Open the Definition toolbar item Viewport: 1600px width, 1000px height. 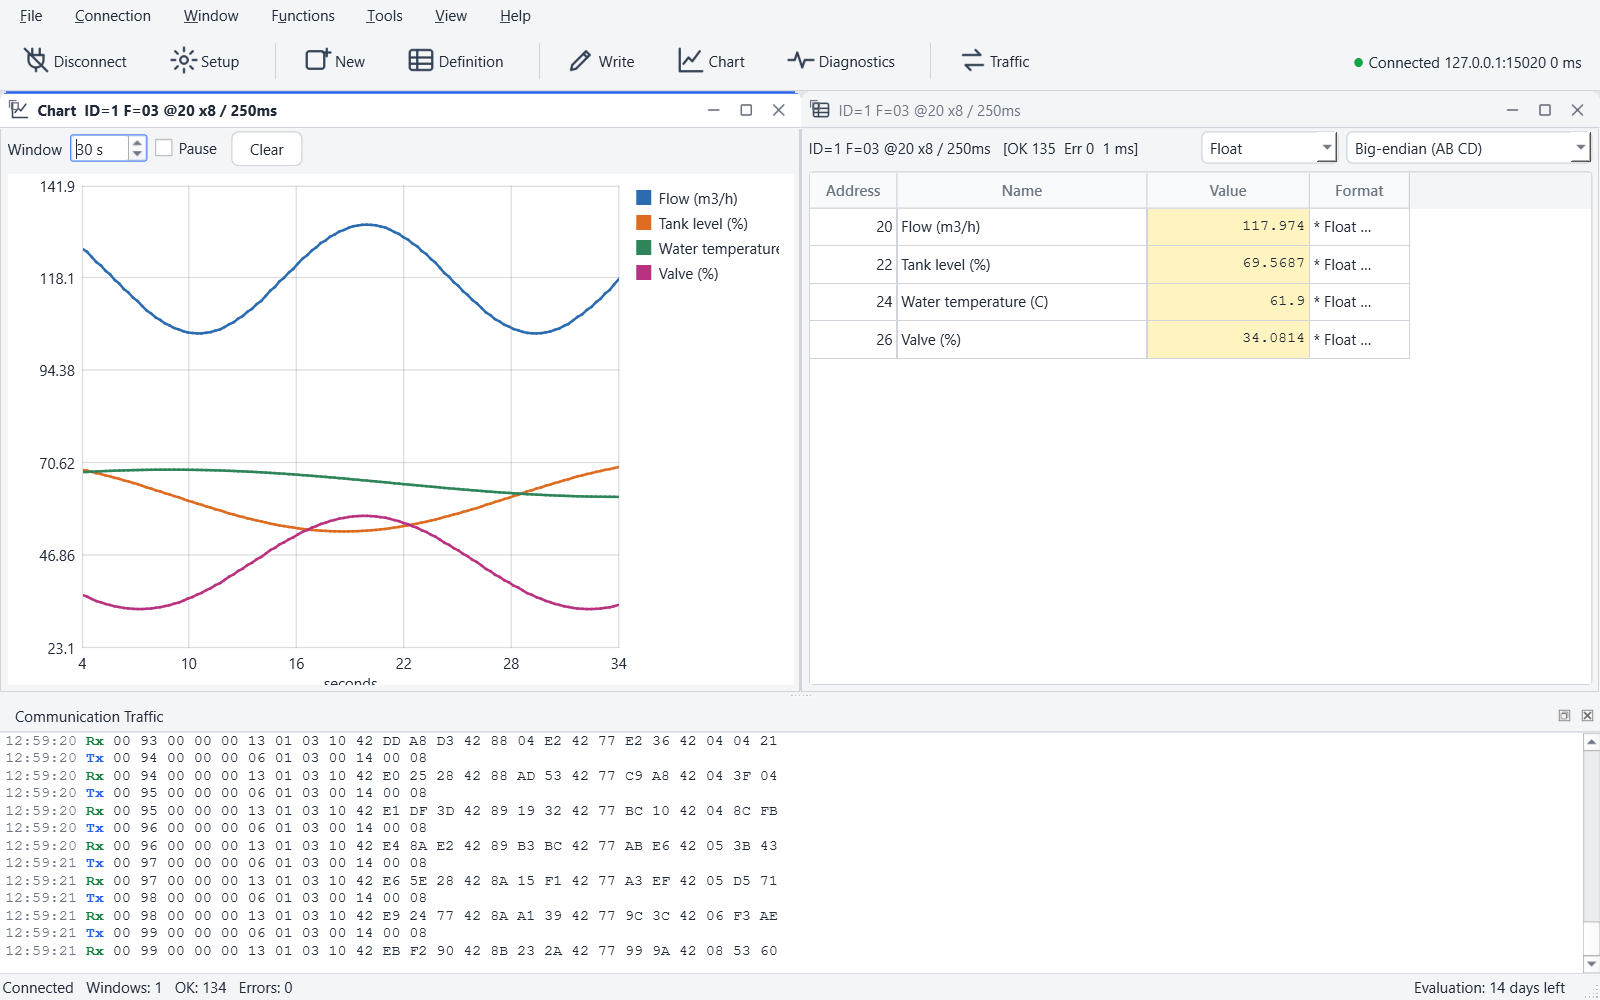pyautogui.click(x=456, y=61)
